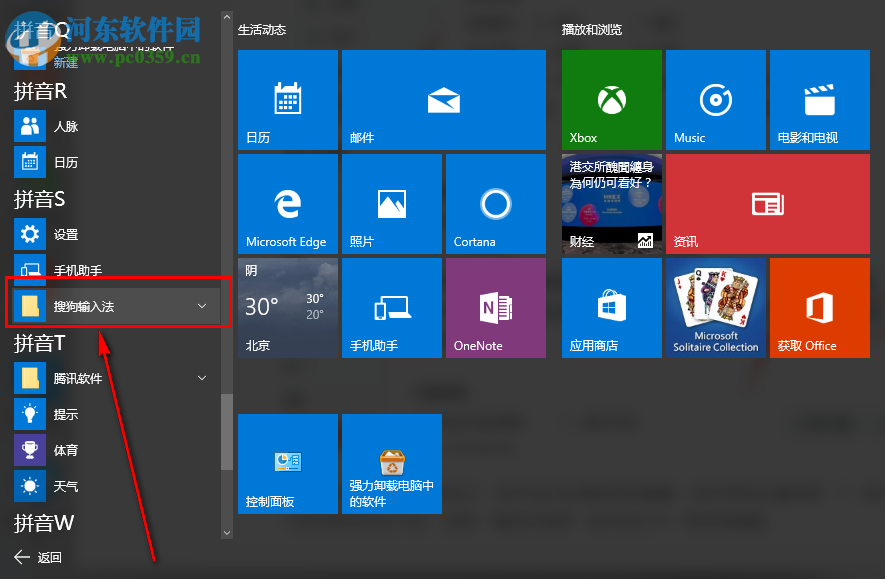Open the 强力卸载电脑中的软件 tile
Screen dimensions: 885x579
click(x=392, y=464)
